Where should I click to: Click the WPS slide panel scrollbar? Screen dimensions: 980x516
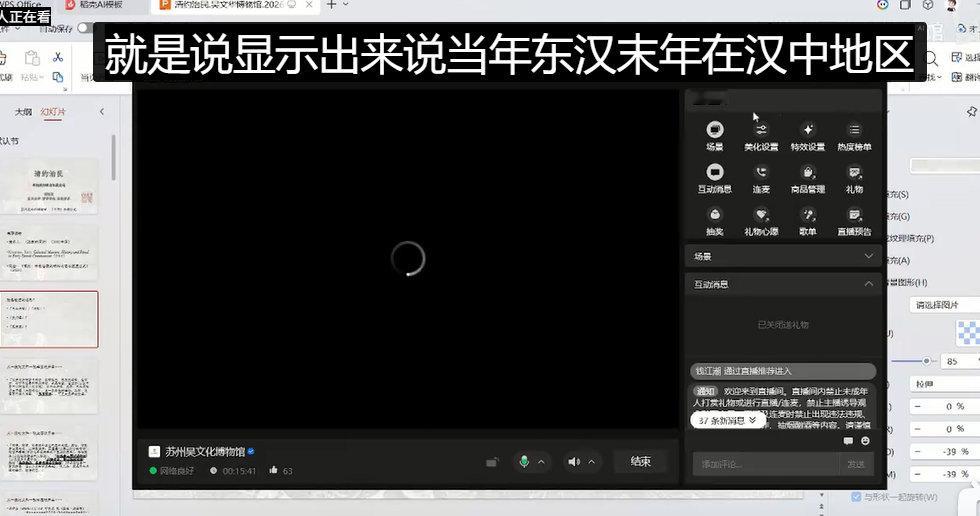point(114,158)
